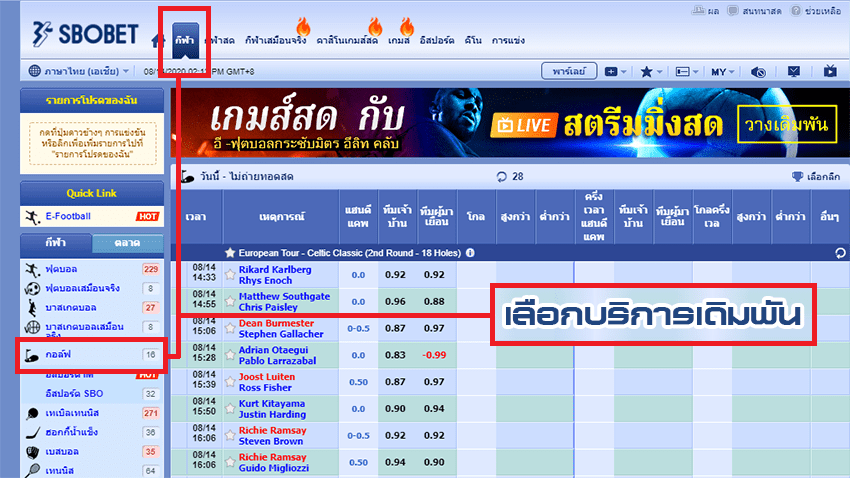Click home odds 0.92 for Rikard Karlberg
Viewport: 850px width, 478px height.
click(x=395, y=275)
